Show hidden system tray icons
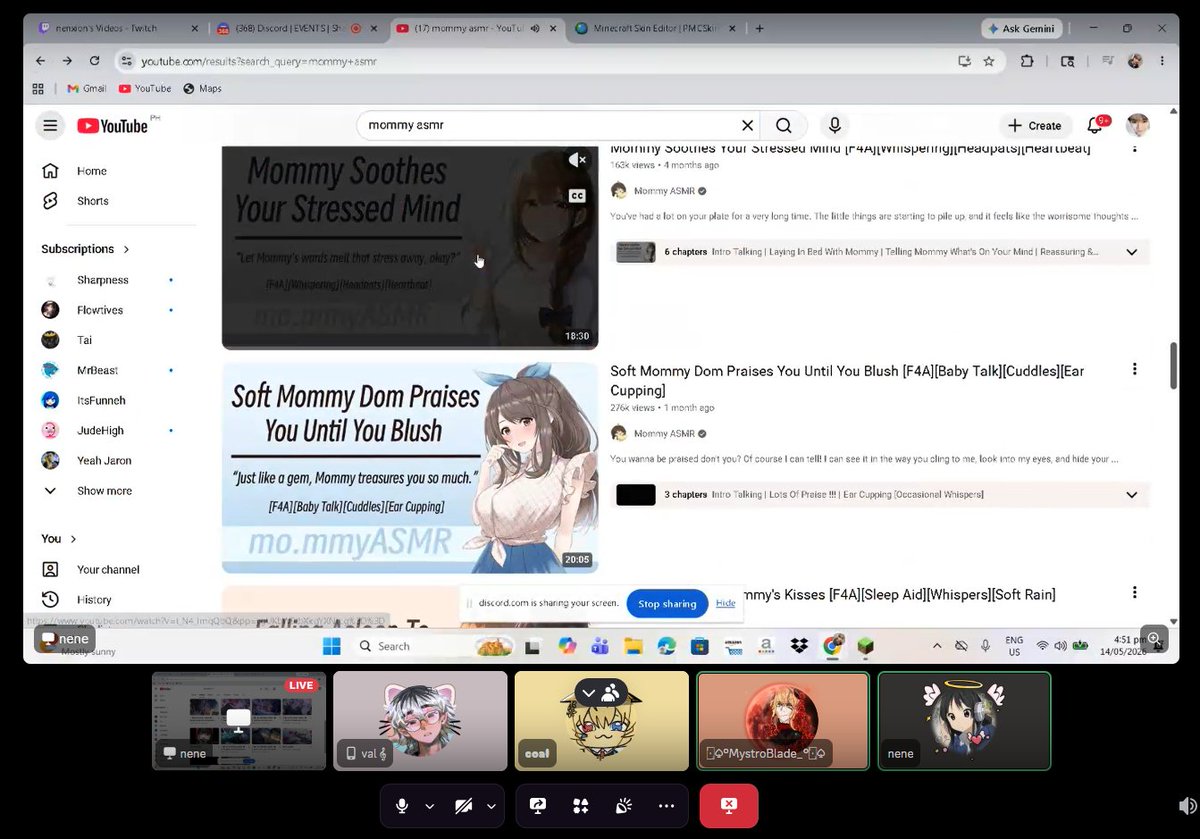 click(939, 646)
